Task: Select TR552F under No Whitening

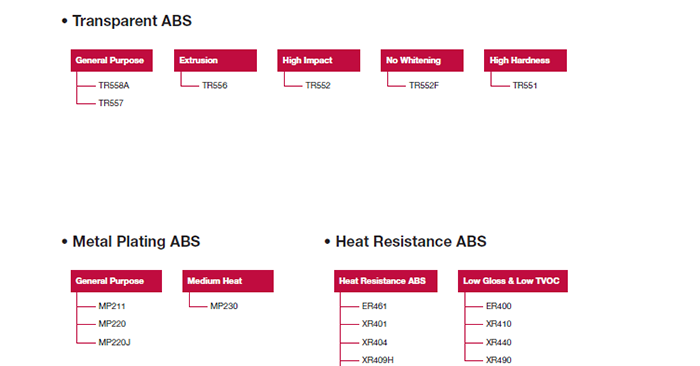Action: coord(424,85)
